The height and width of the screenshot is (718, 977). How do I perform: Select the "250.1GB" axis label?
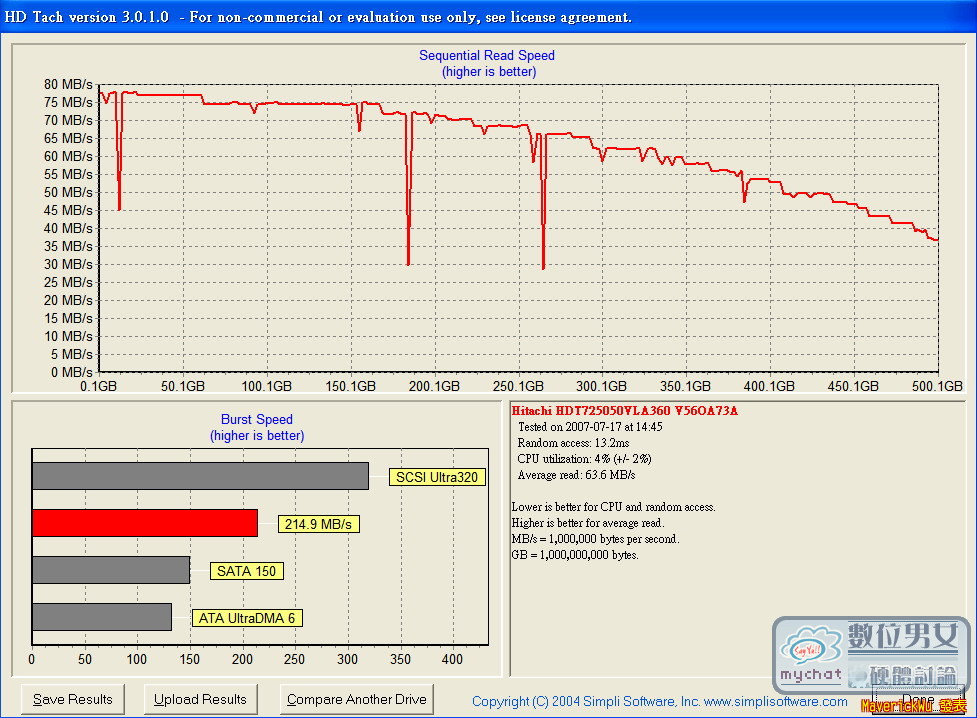pos(518,386)
